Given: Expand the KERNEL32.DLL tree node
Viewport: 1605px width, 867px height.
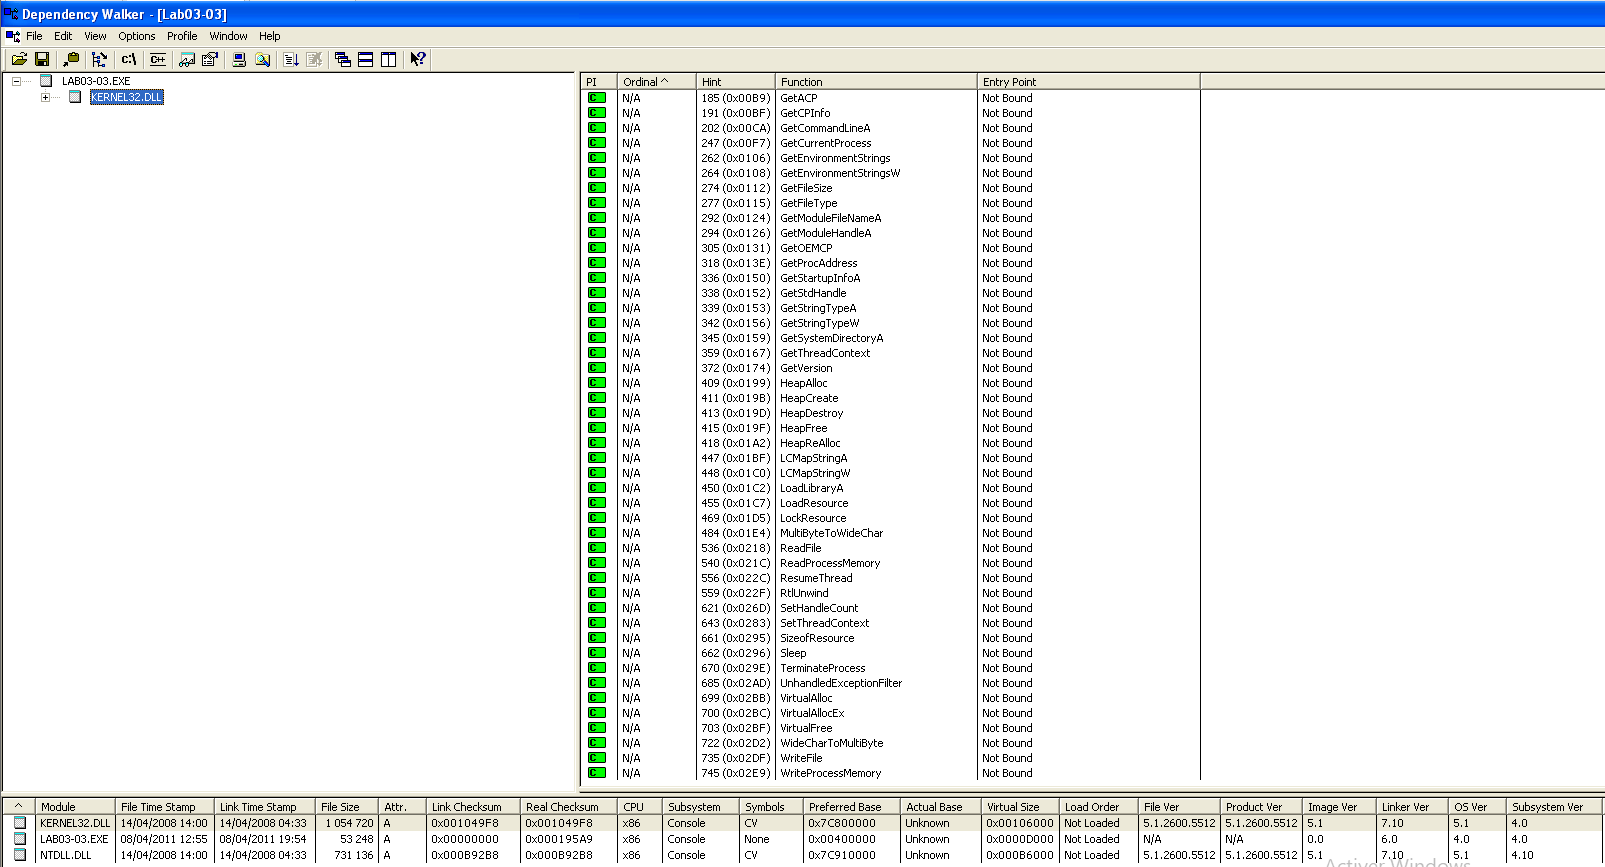Looking at the screenshot, I should tap(45, 97).
